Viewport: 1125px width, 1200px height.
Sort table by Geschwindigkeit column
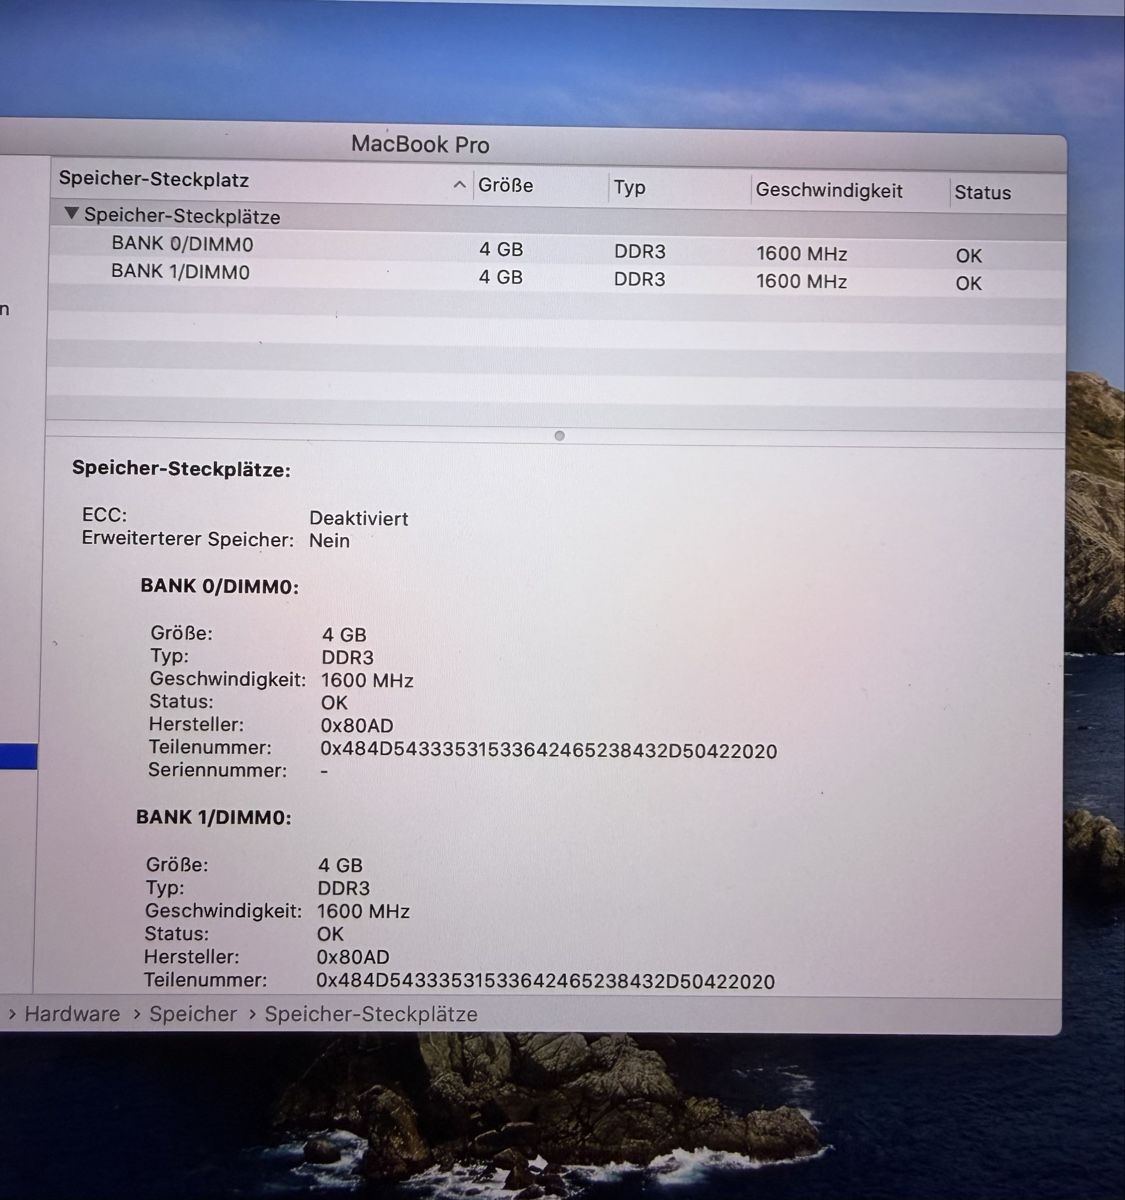829,190
